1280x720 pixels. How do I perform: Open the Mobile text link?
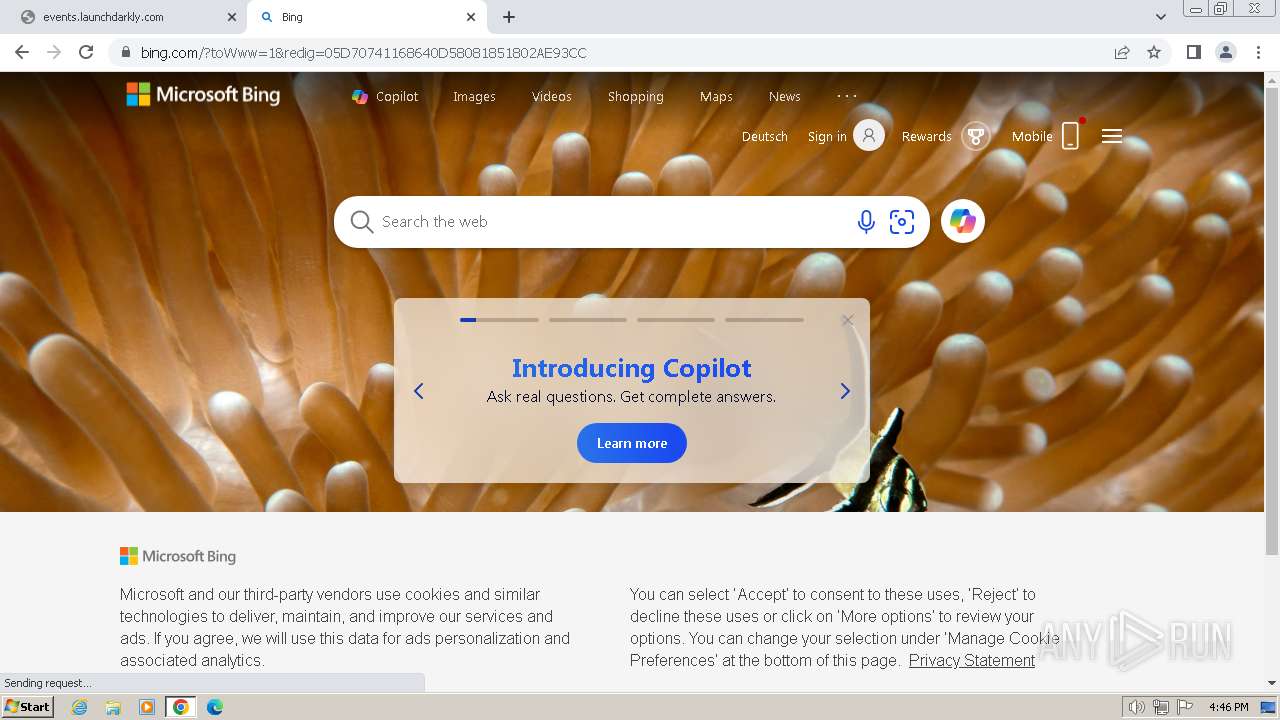pyautogui.click(x=1032, y=137)
